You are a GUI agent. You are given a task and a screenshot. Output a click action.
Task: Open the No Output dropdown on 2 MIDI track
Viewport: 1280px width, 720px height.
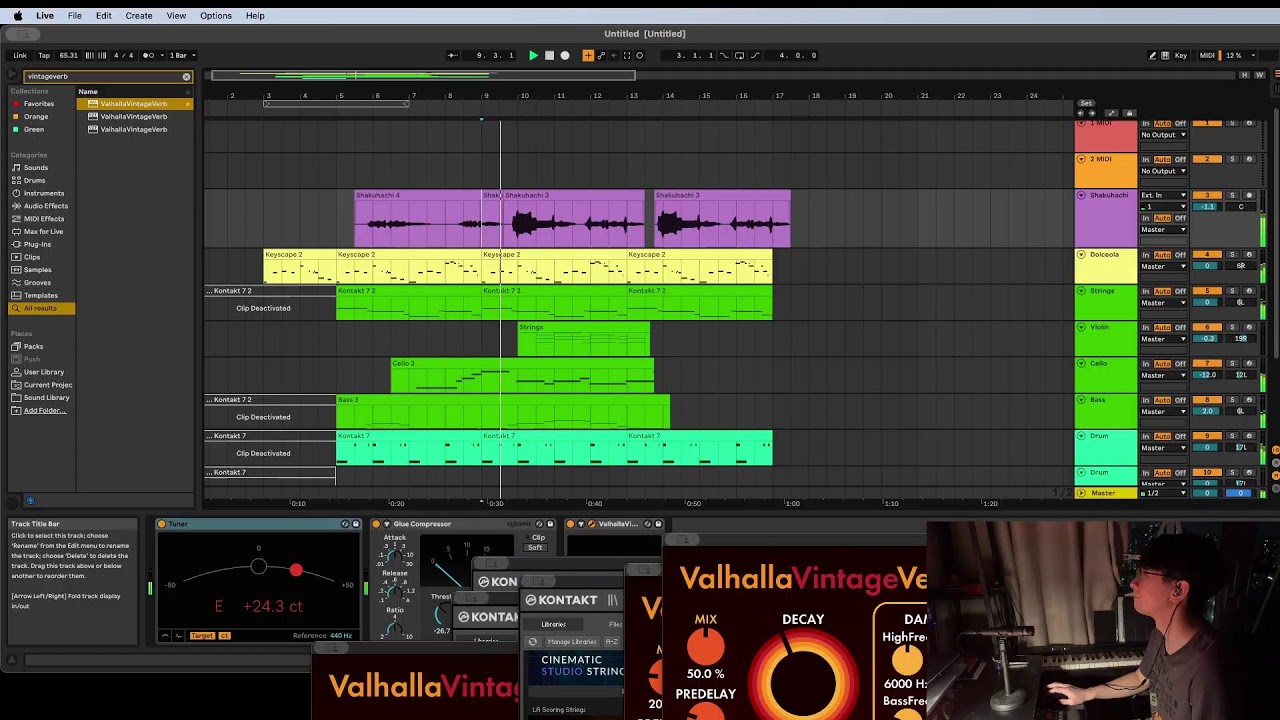1164,171
